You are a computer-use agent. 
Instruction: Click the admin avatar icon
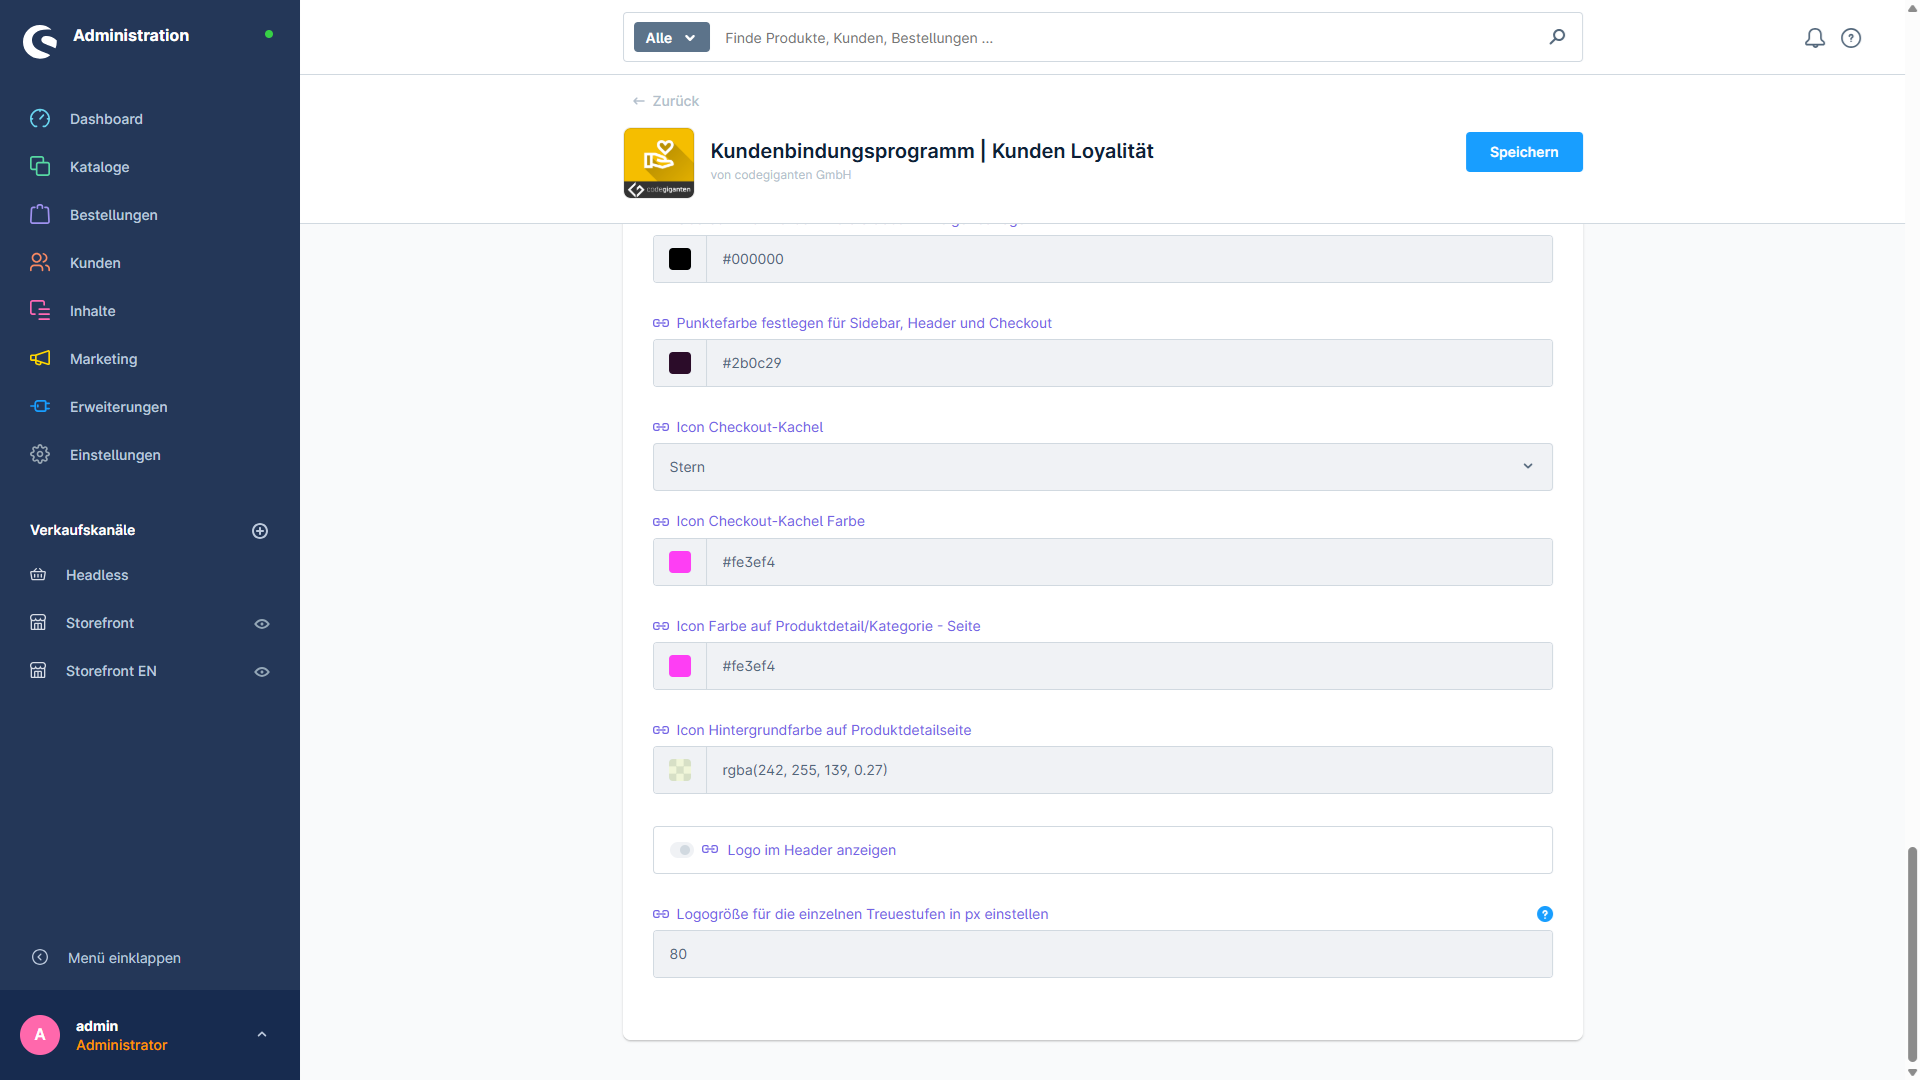tap(40, 1035)
